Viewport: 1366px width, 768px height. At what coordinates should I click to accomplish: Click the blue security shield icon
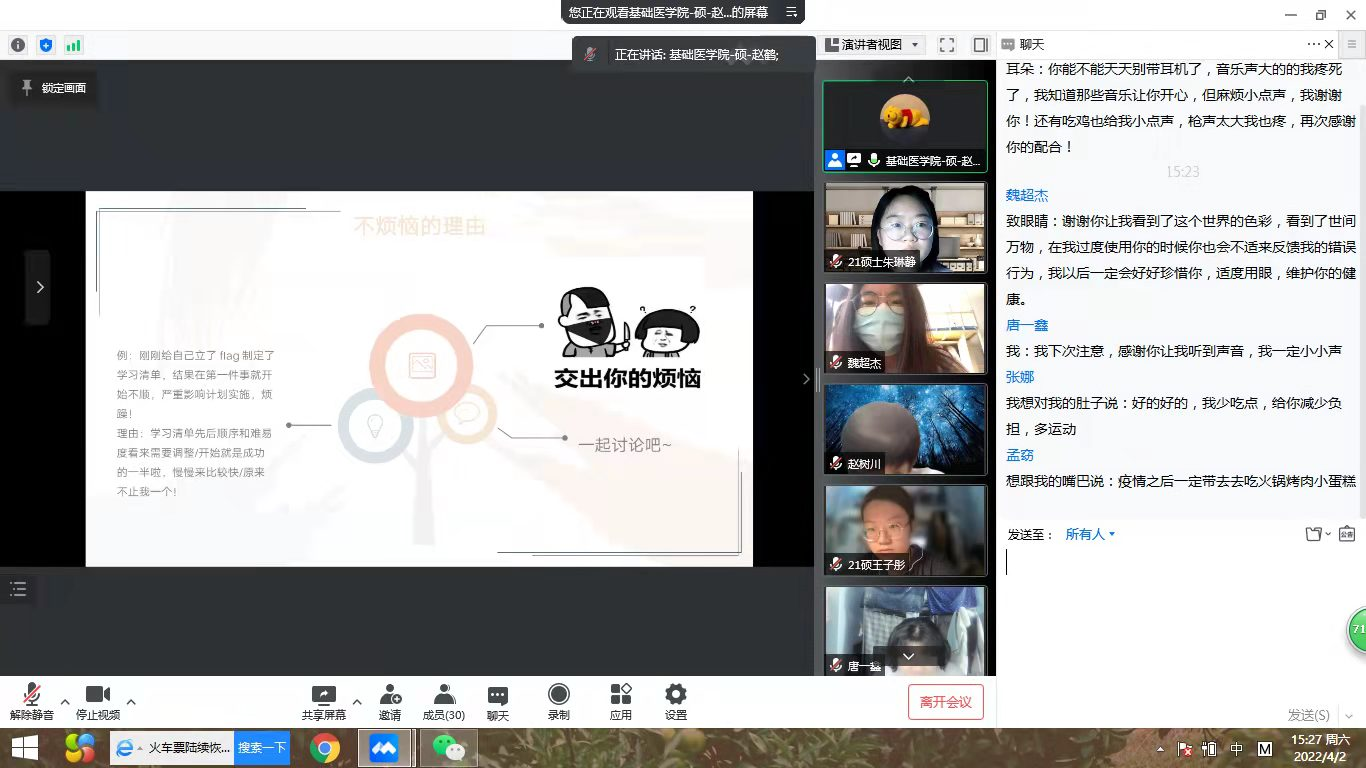(46, 45)
